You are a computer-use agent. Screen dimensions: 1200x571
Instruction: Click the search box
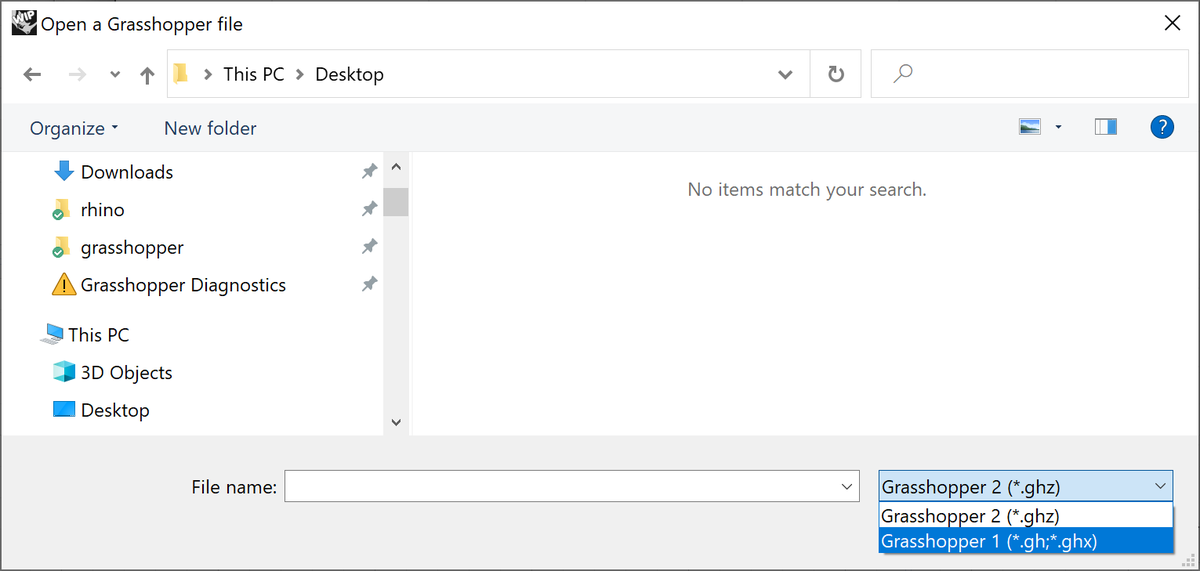point(1030,74)
